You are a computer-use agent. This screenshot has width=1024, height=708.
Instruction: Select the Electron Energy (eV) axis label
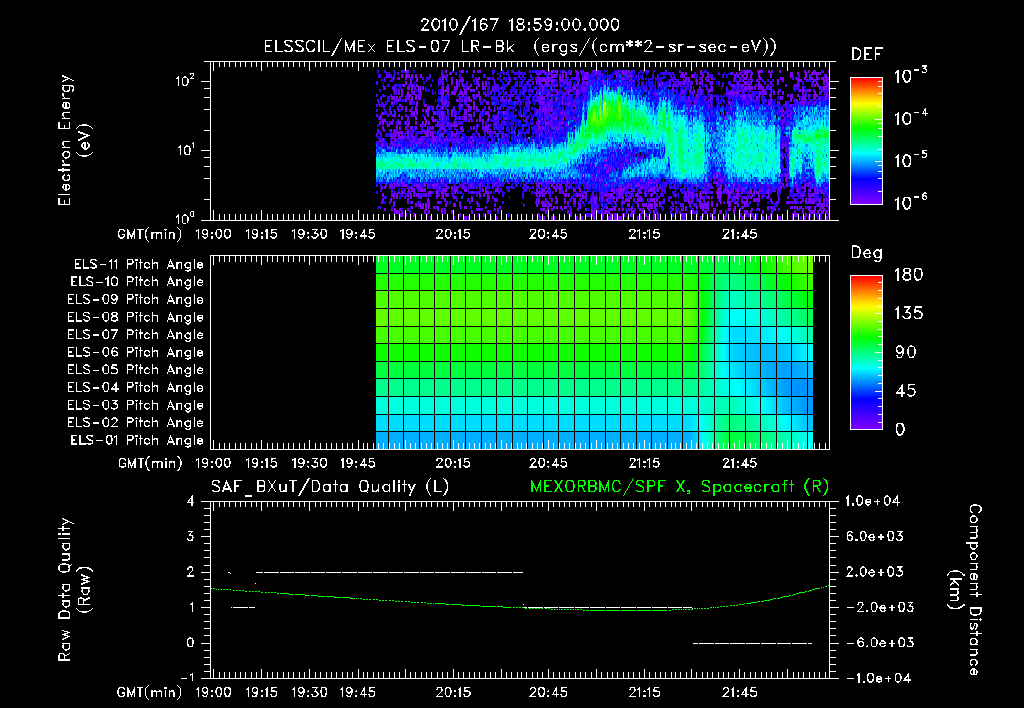pyautogui.click(x=74, y=140)
